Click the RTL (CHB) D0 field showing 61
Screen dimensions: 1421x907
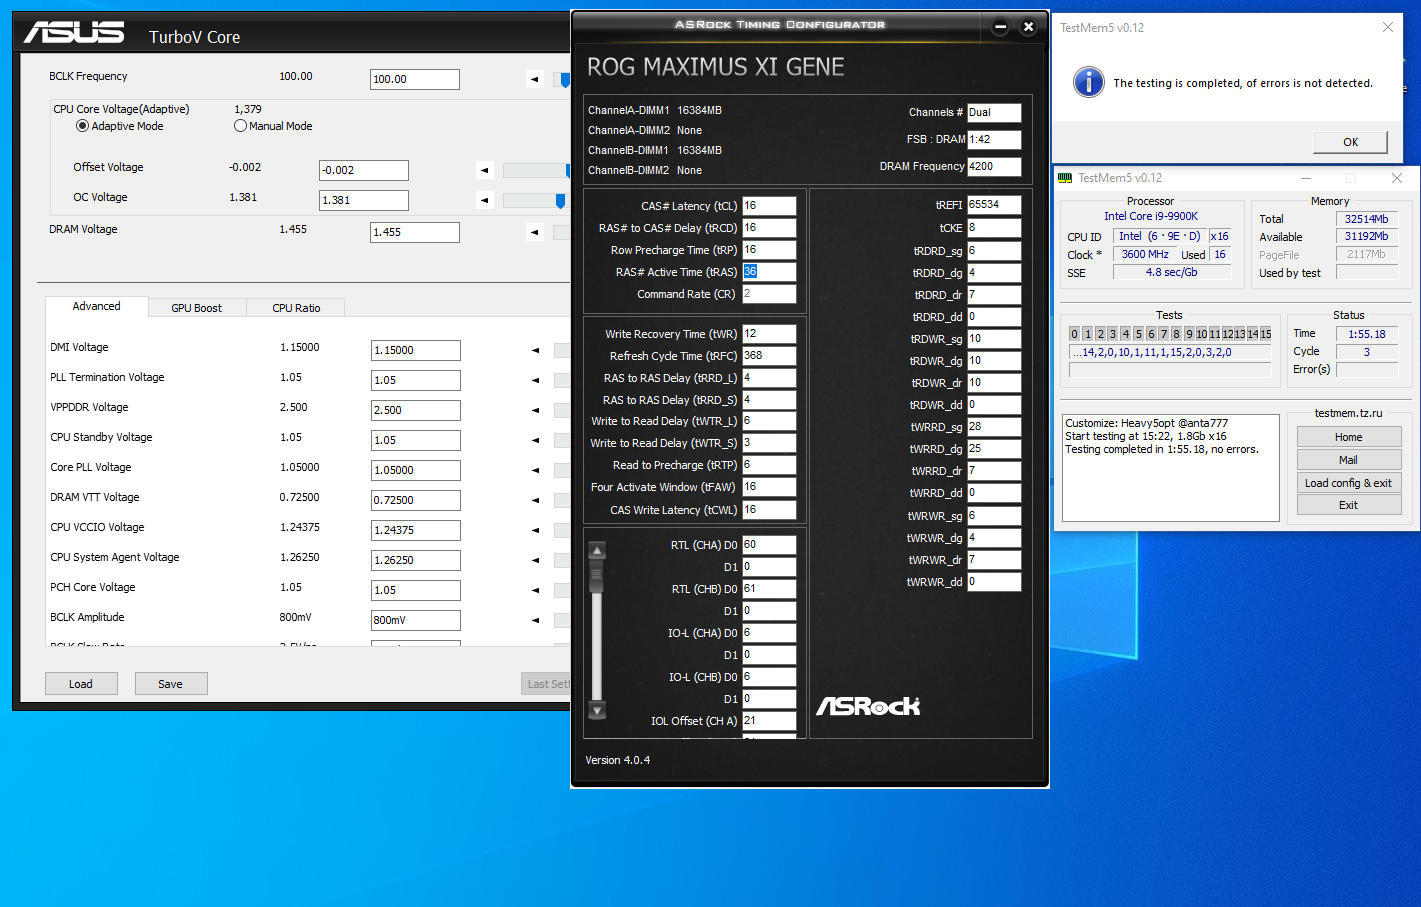[769, 589]
